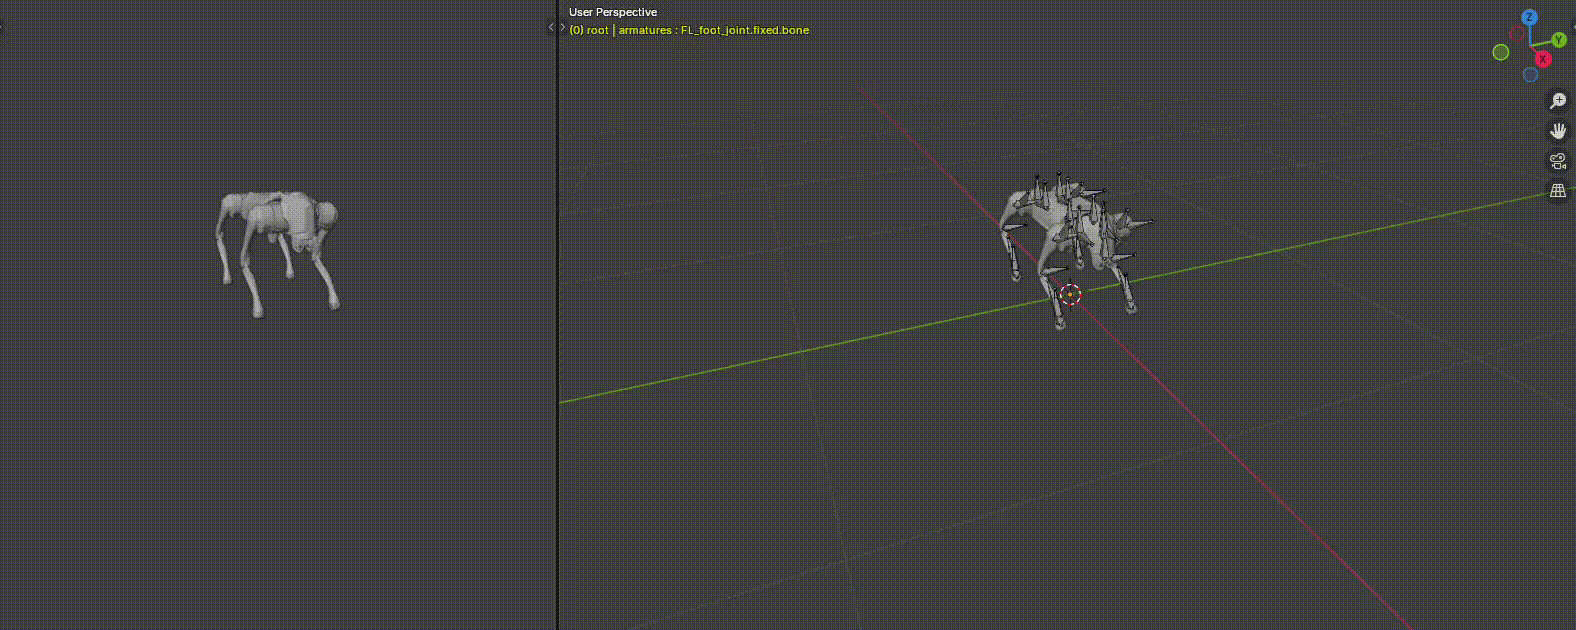The height and width of the screenshot is (630, 1576).
Task: Expand left viewport's sidebar via right-edge chevron
Action: (x=551, y=27)
